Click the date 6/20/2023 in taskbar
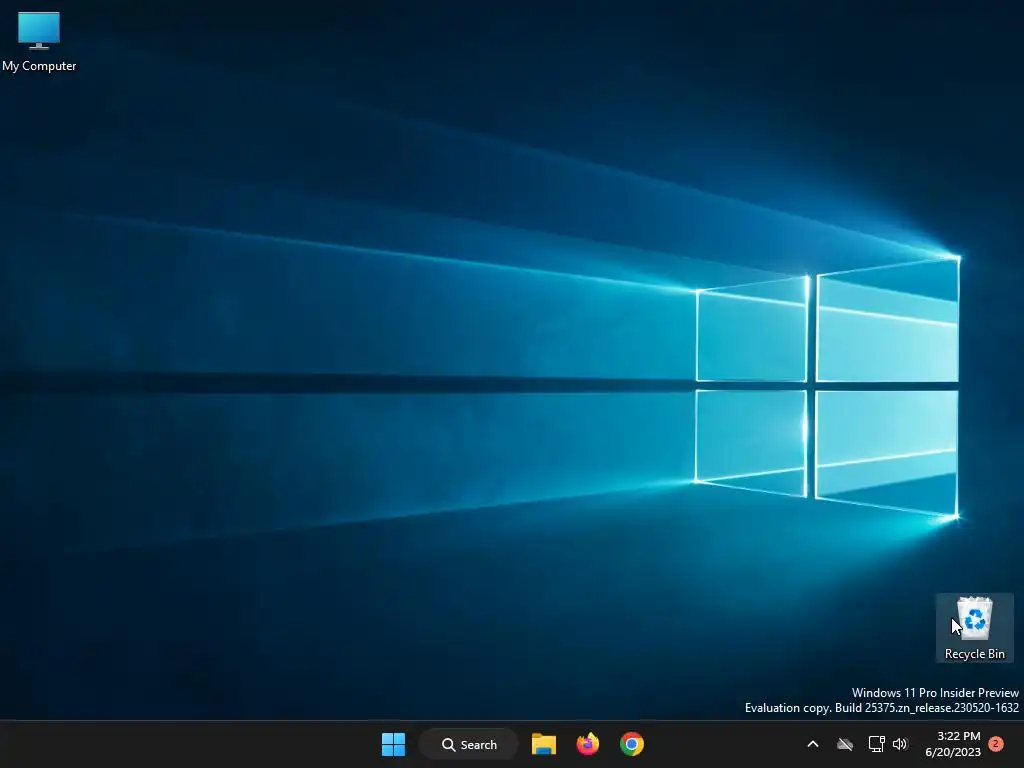 (953, 752)
